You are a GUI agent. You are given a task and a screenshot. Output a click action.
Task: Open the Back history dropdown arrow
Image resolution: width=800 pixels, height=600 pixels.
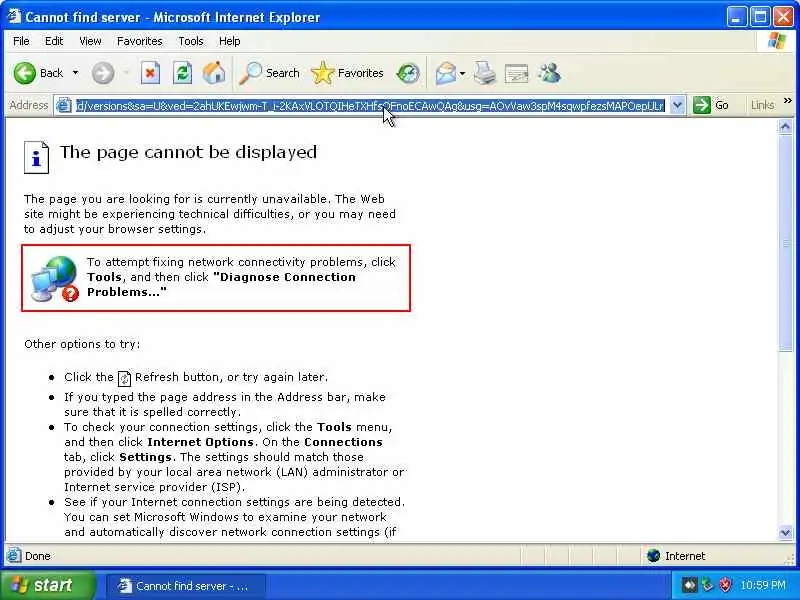point(76,73)
